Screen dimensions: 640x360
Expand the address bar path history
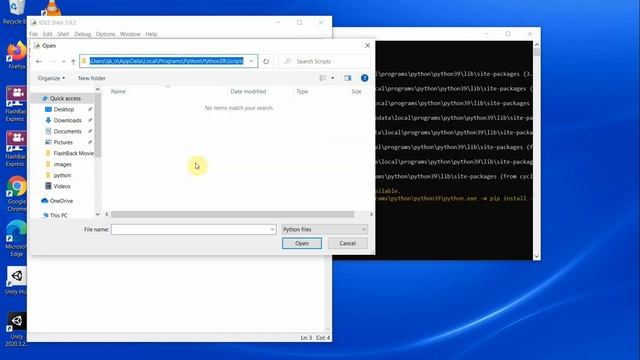tap(251, 61)
